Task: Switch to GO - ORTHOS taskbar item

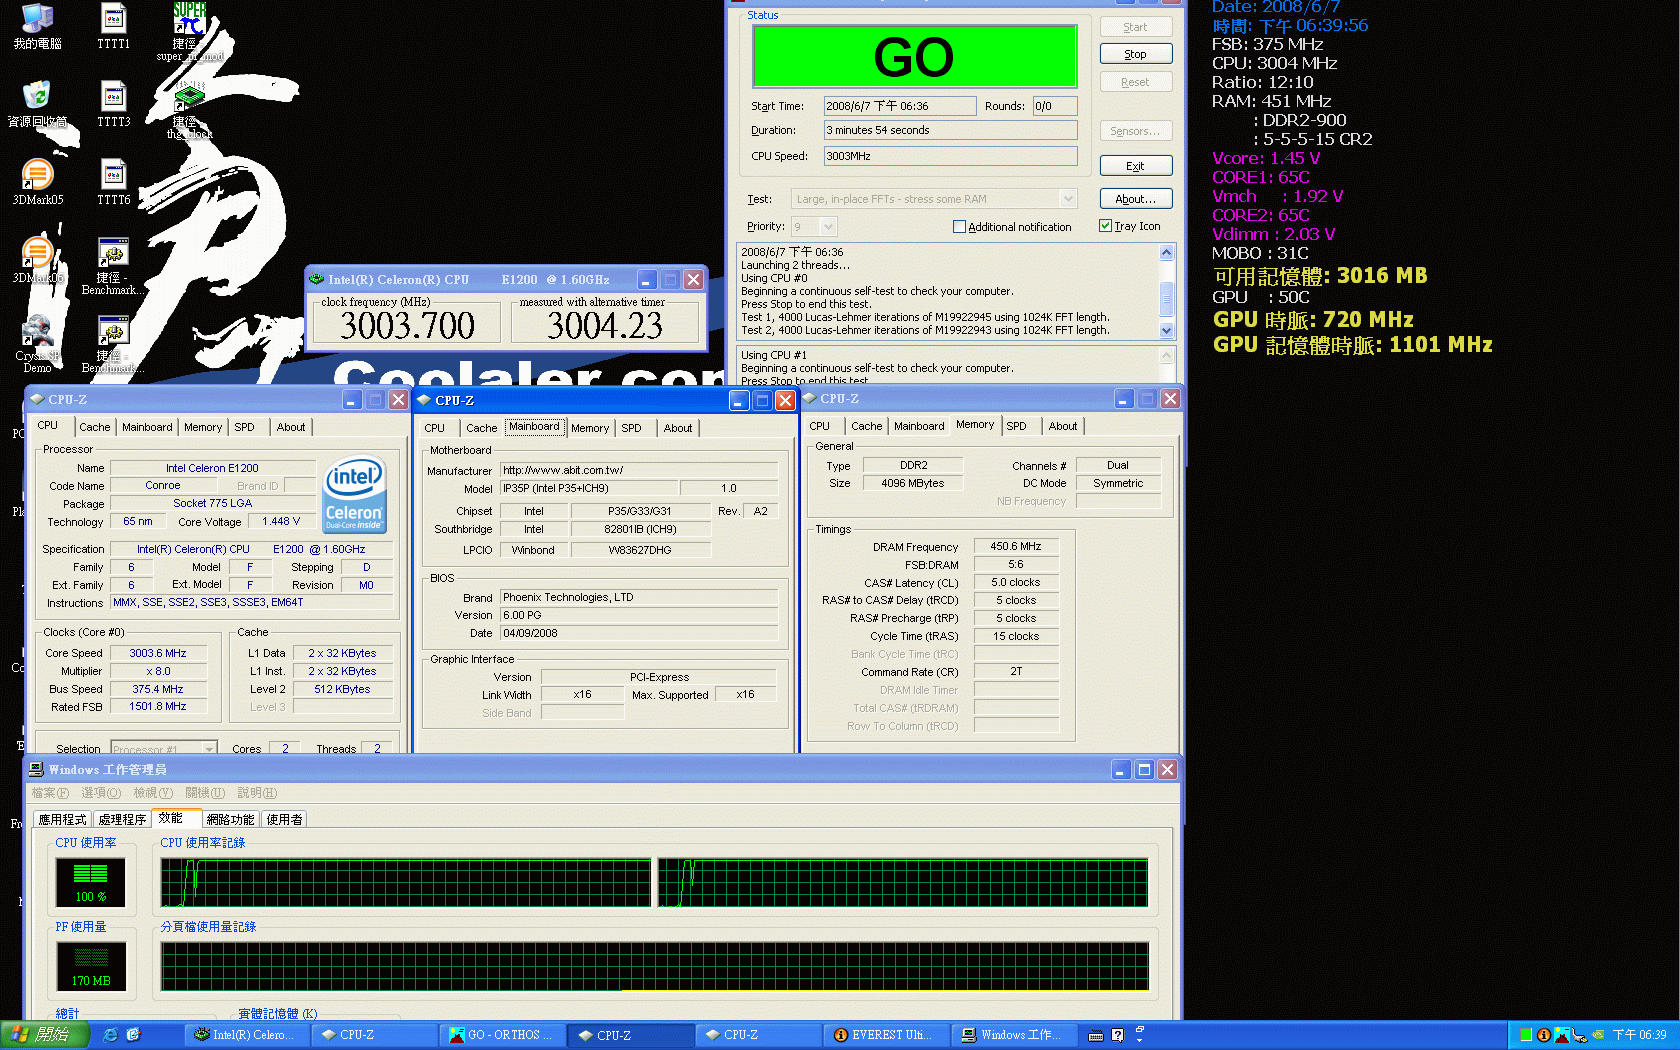Action: tap(501, 1035)
